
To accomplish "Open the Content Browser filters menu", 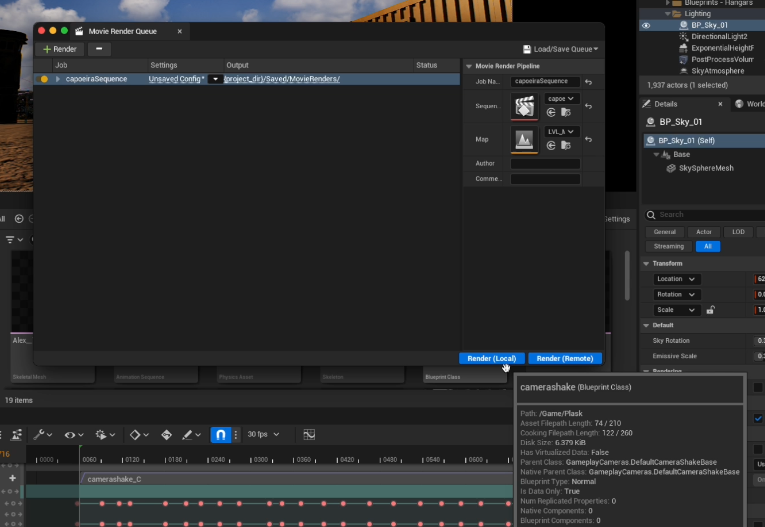I will pos(14,240).
